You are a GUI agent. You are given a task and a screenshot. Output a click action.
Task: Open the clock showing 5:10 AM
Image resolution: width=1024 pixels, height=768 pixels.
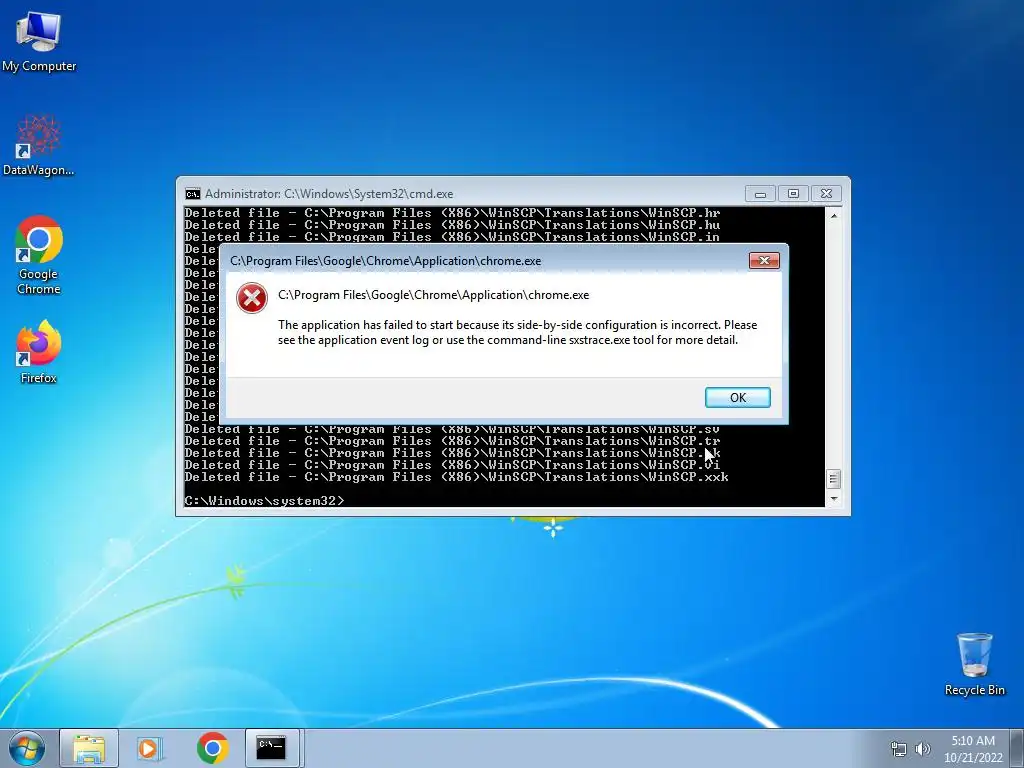pyautogui.click(x=973, y=741)
